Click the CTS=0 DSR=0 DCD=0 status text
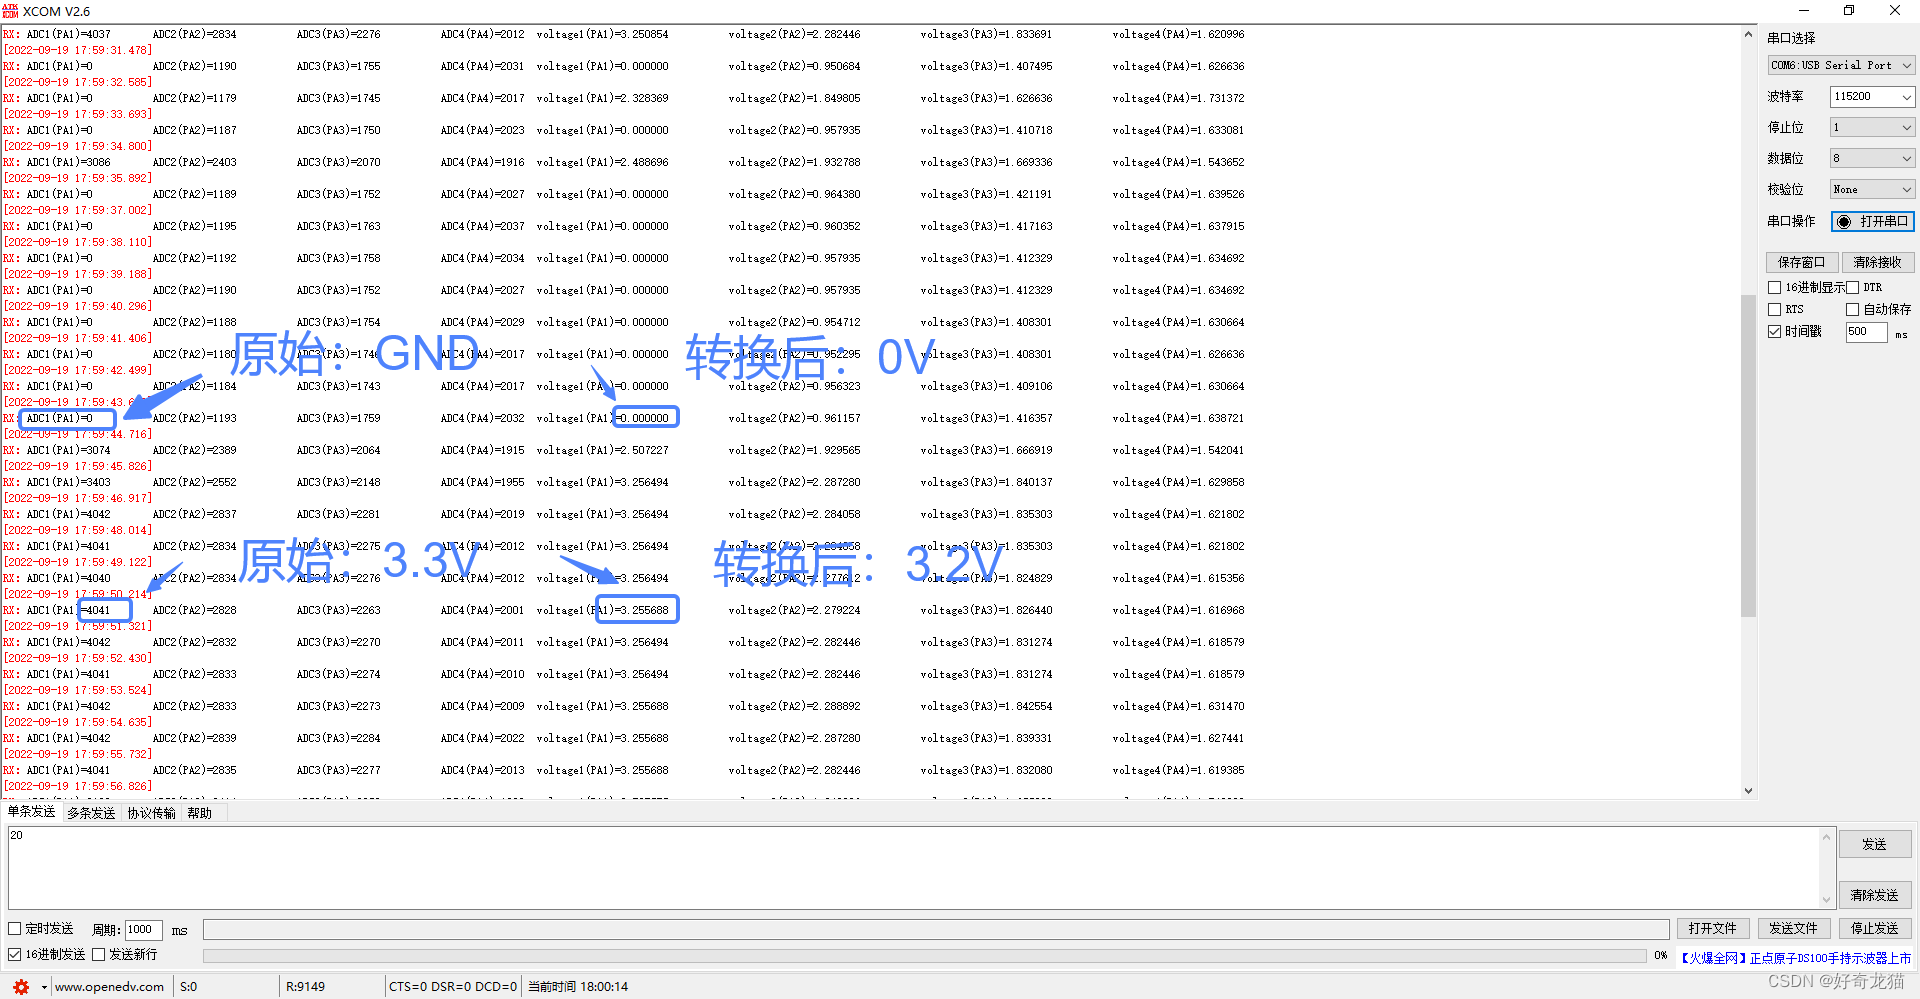 [453, 987]
